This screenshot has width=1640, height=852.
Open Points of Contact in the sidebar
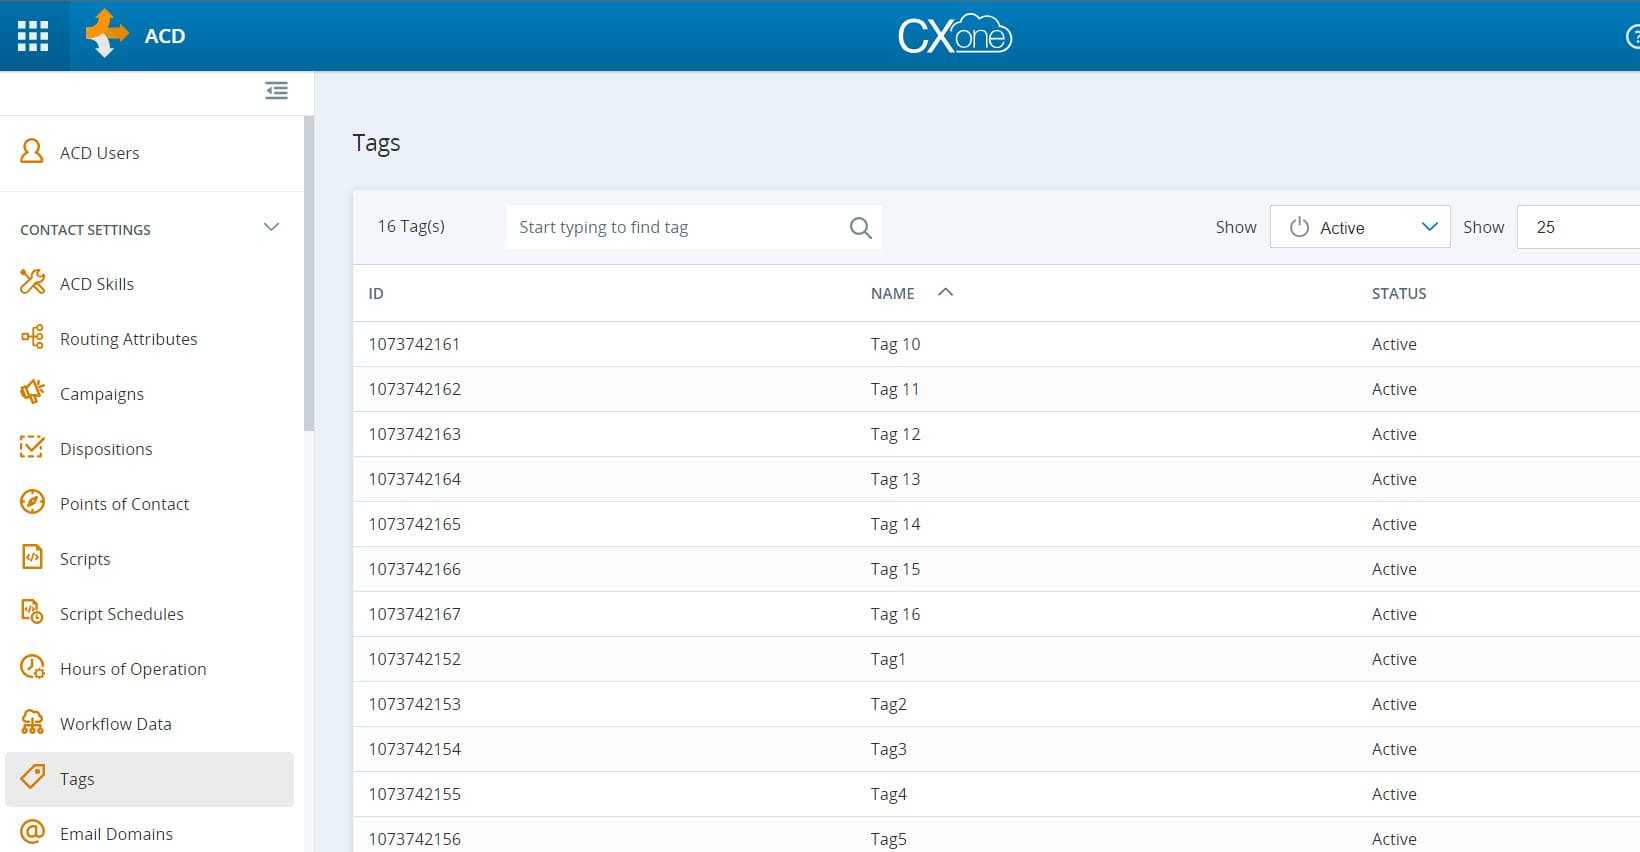pyautogui.click(x=124, y=504)
